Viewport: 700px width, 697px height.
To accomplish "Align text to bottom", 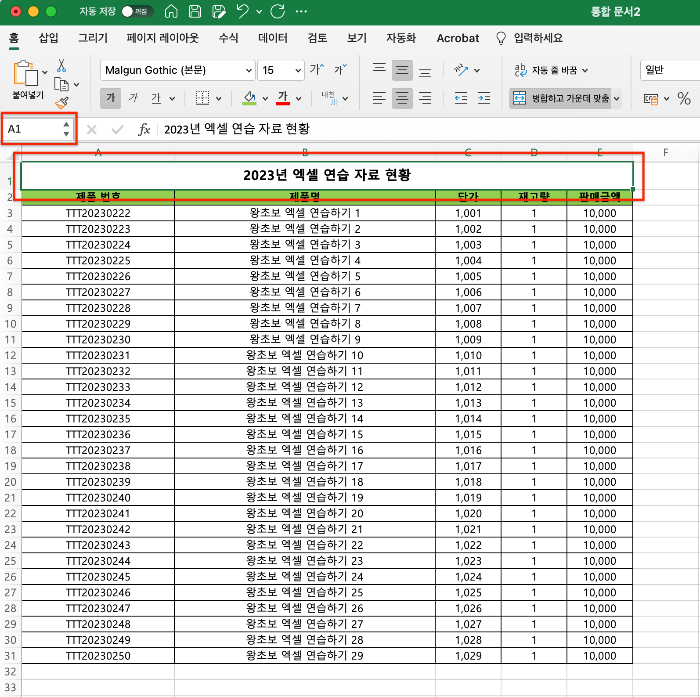I will pyautogui.click(x=425, y=70).
